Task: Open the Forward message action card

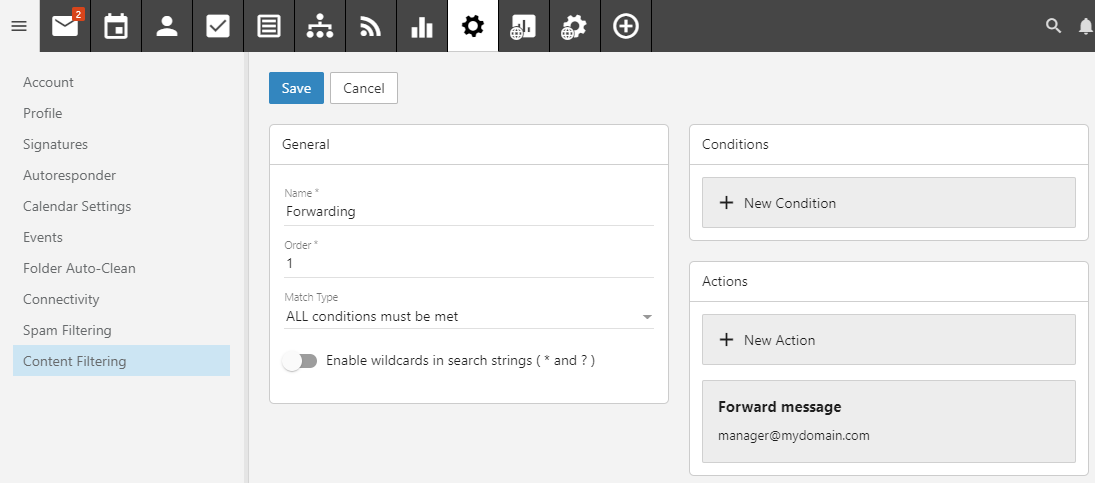Action: [888, 421]
